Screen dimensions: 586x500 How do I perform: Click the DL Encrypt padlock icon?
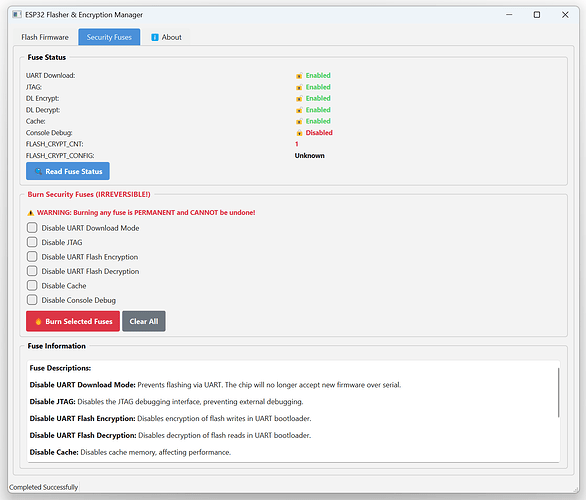299,99
